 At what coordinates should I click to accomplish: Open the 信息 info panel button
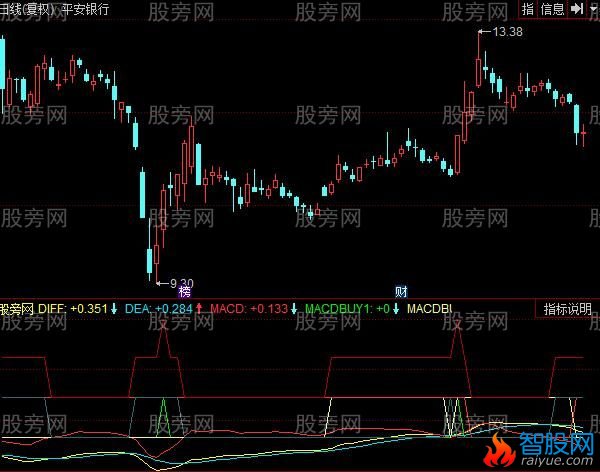pyautogui.click(x=552, y=9)
